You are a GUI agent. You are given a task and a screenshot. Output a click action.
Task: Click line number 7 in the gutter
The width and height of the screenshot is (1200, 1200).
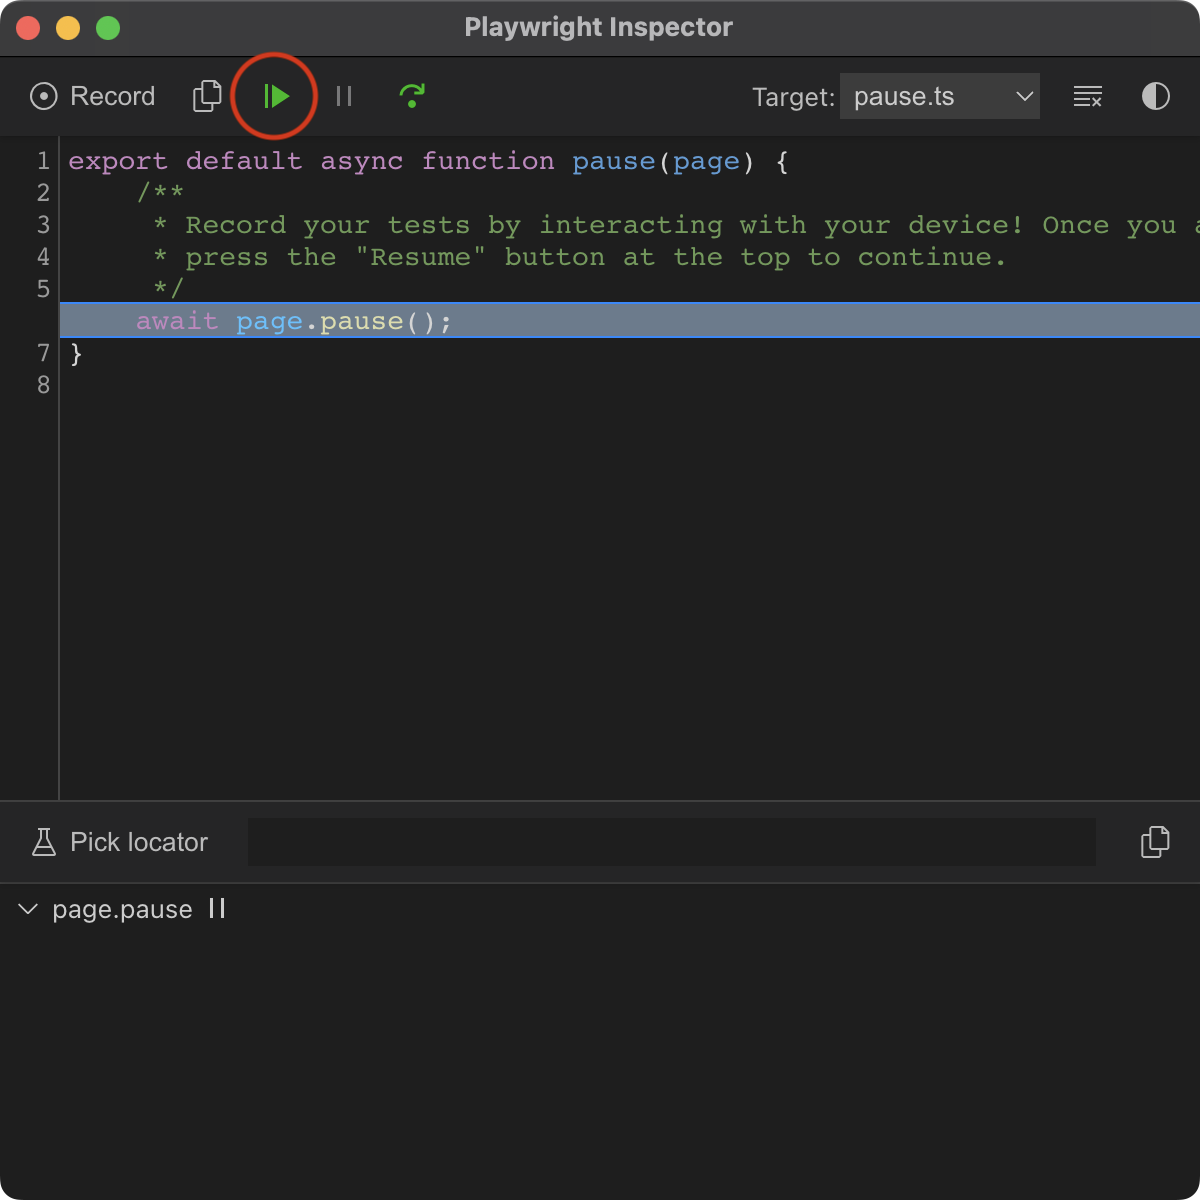43,353
